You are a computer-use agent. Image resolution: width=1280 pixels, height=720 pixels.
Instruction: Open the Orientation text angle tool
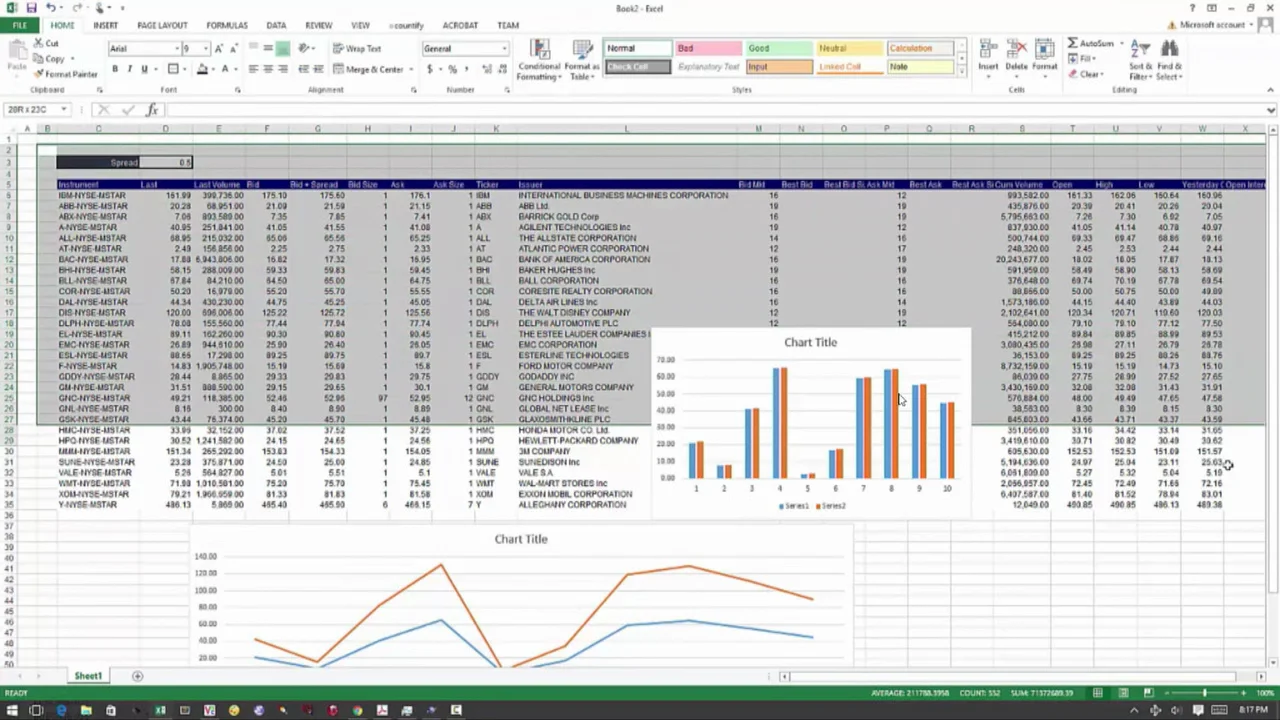coord(305,48)
